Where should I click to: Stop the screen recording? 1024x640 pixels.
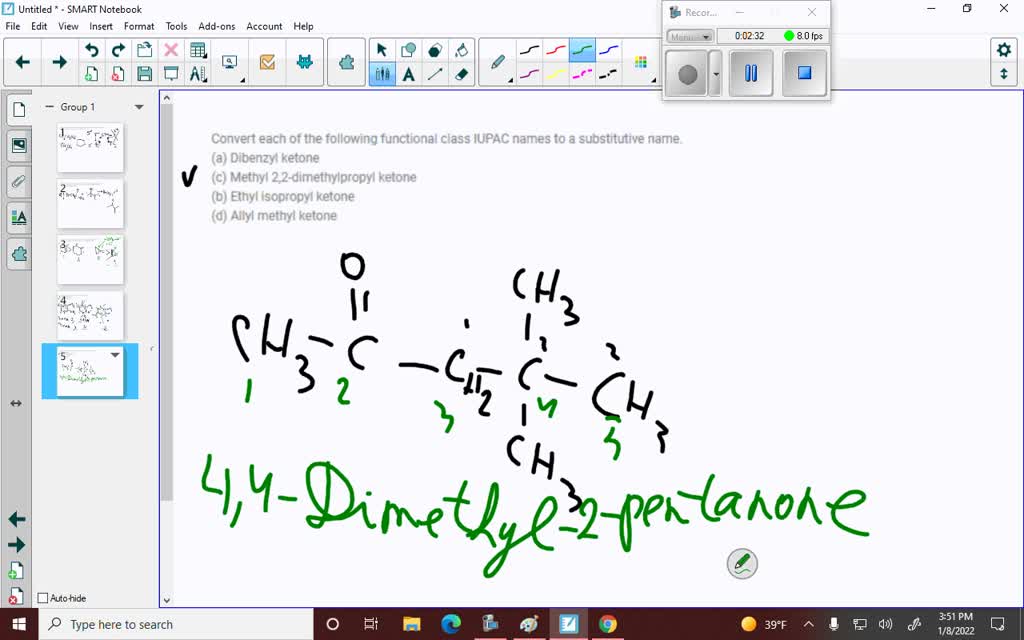[804, 74]
